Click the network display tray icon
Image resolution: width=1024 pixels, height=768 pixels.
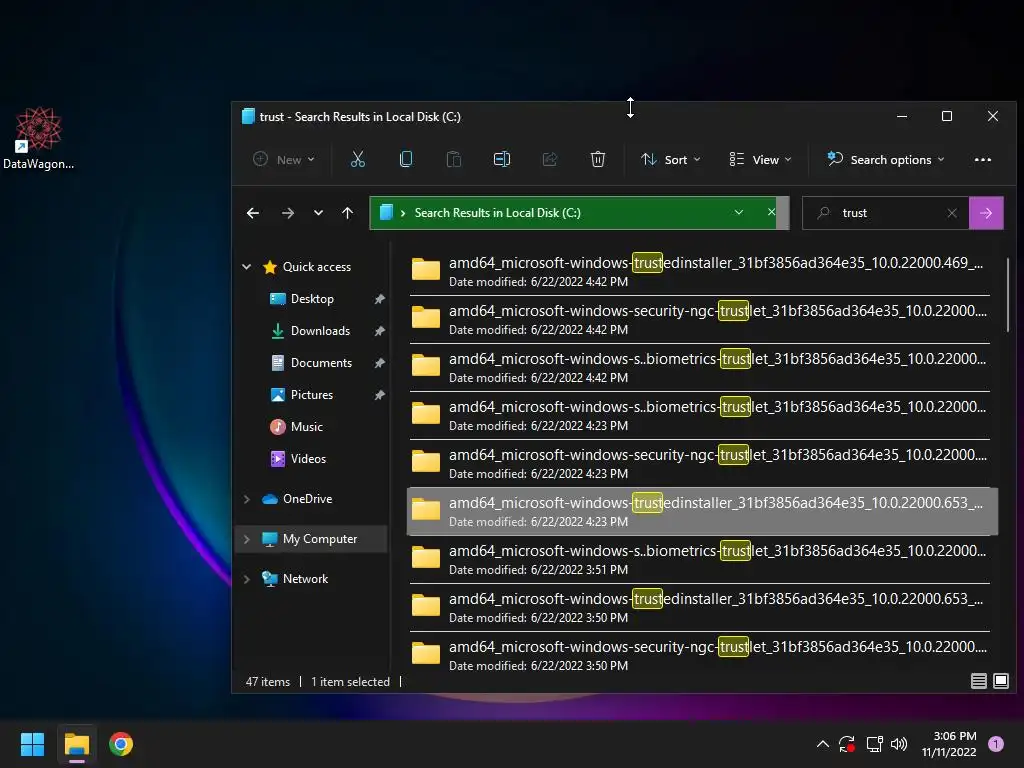pos(874,744)
